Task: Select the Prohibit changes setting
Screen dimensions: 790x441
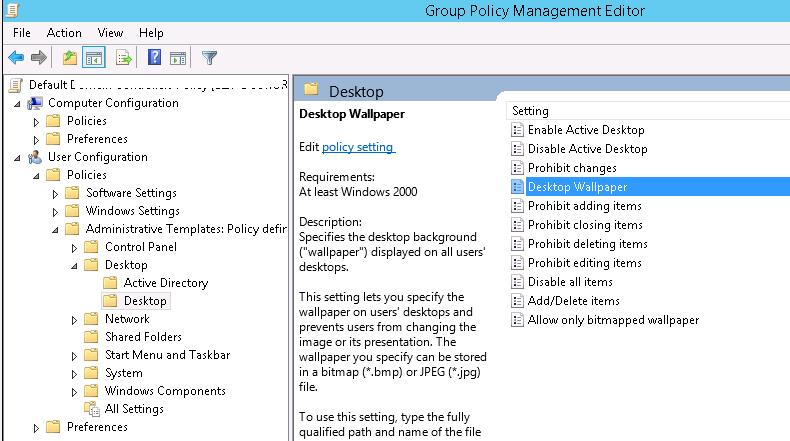Action: click(x=572, y=168)
